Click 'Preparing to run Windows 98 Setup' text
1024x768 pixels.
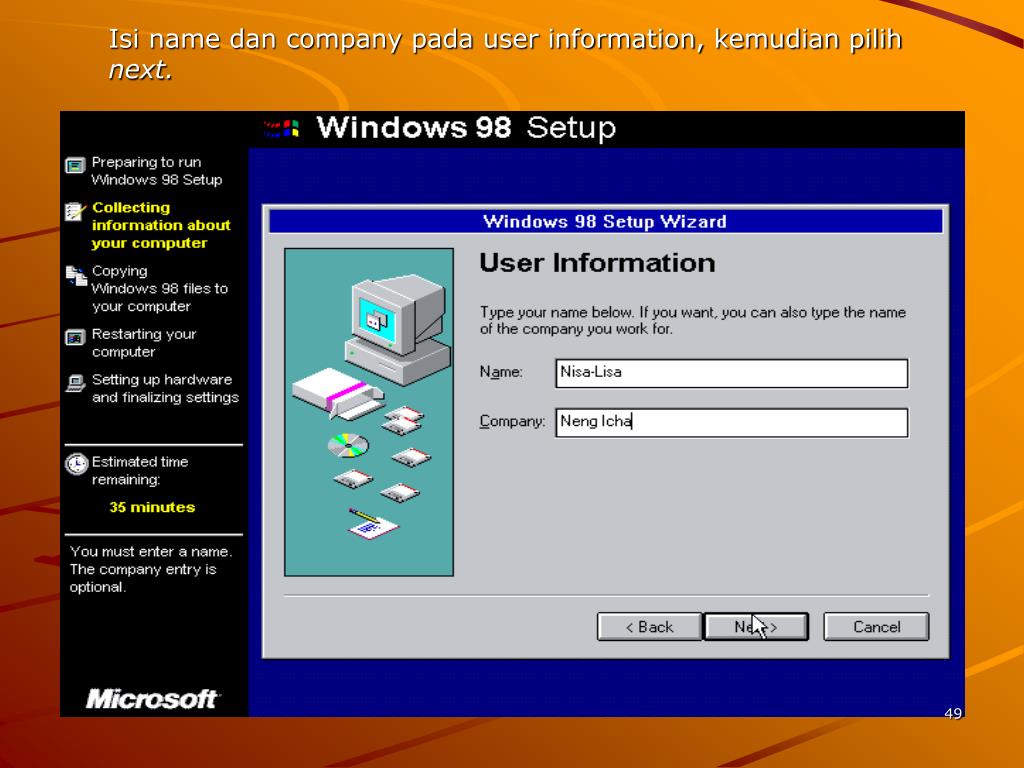pyautogui.click(x=157, y=170)
